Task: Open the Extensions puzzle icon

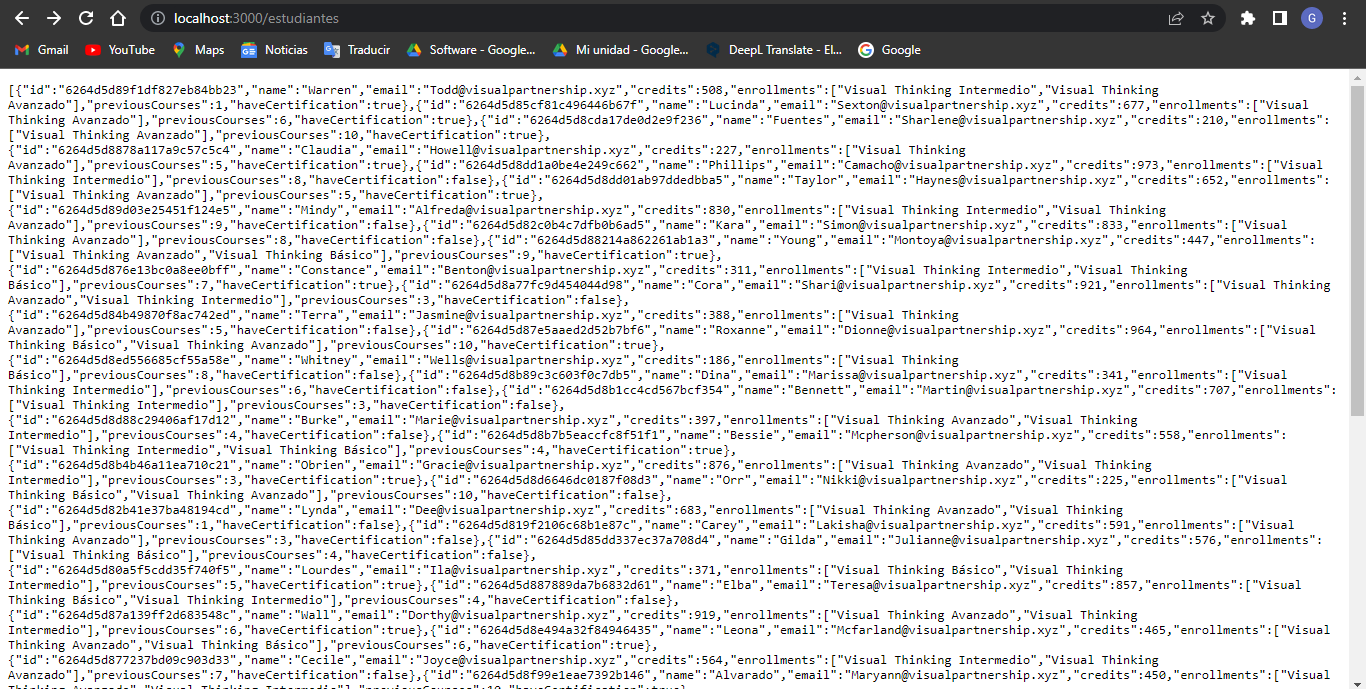Action: (1248, 18)
